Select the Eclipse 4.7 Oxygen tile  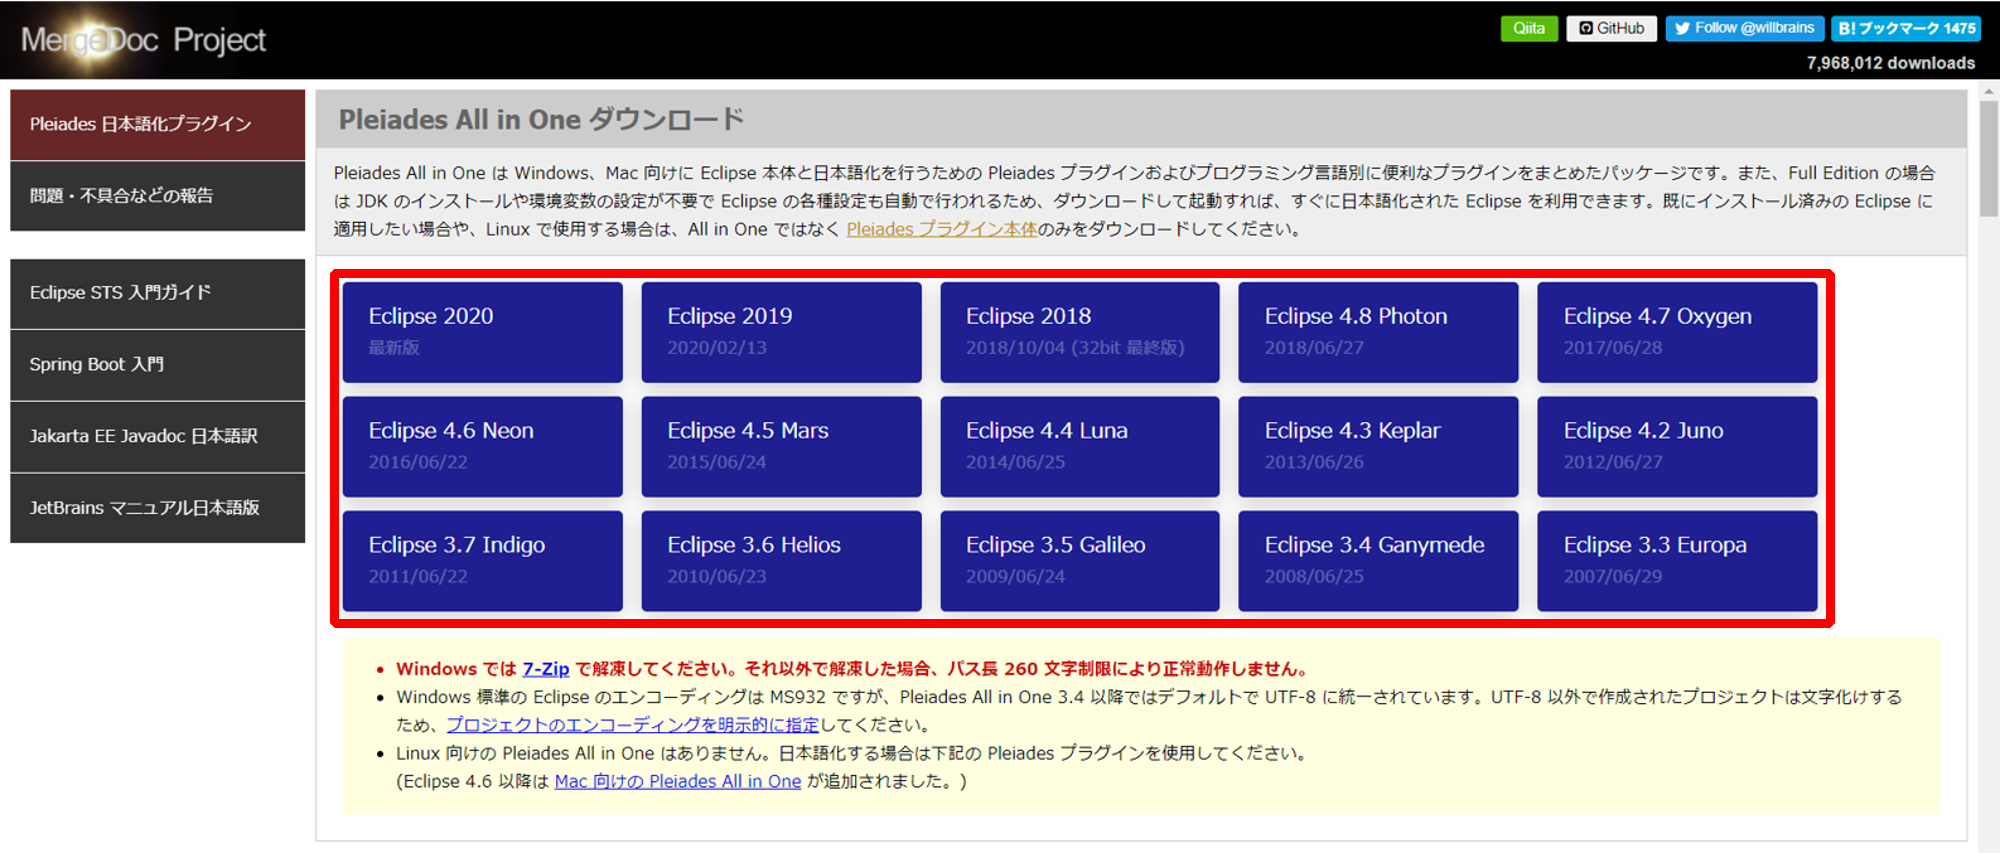1677,332
